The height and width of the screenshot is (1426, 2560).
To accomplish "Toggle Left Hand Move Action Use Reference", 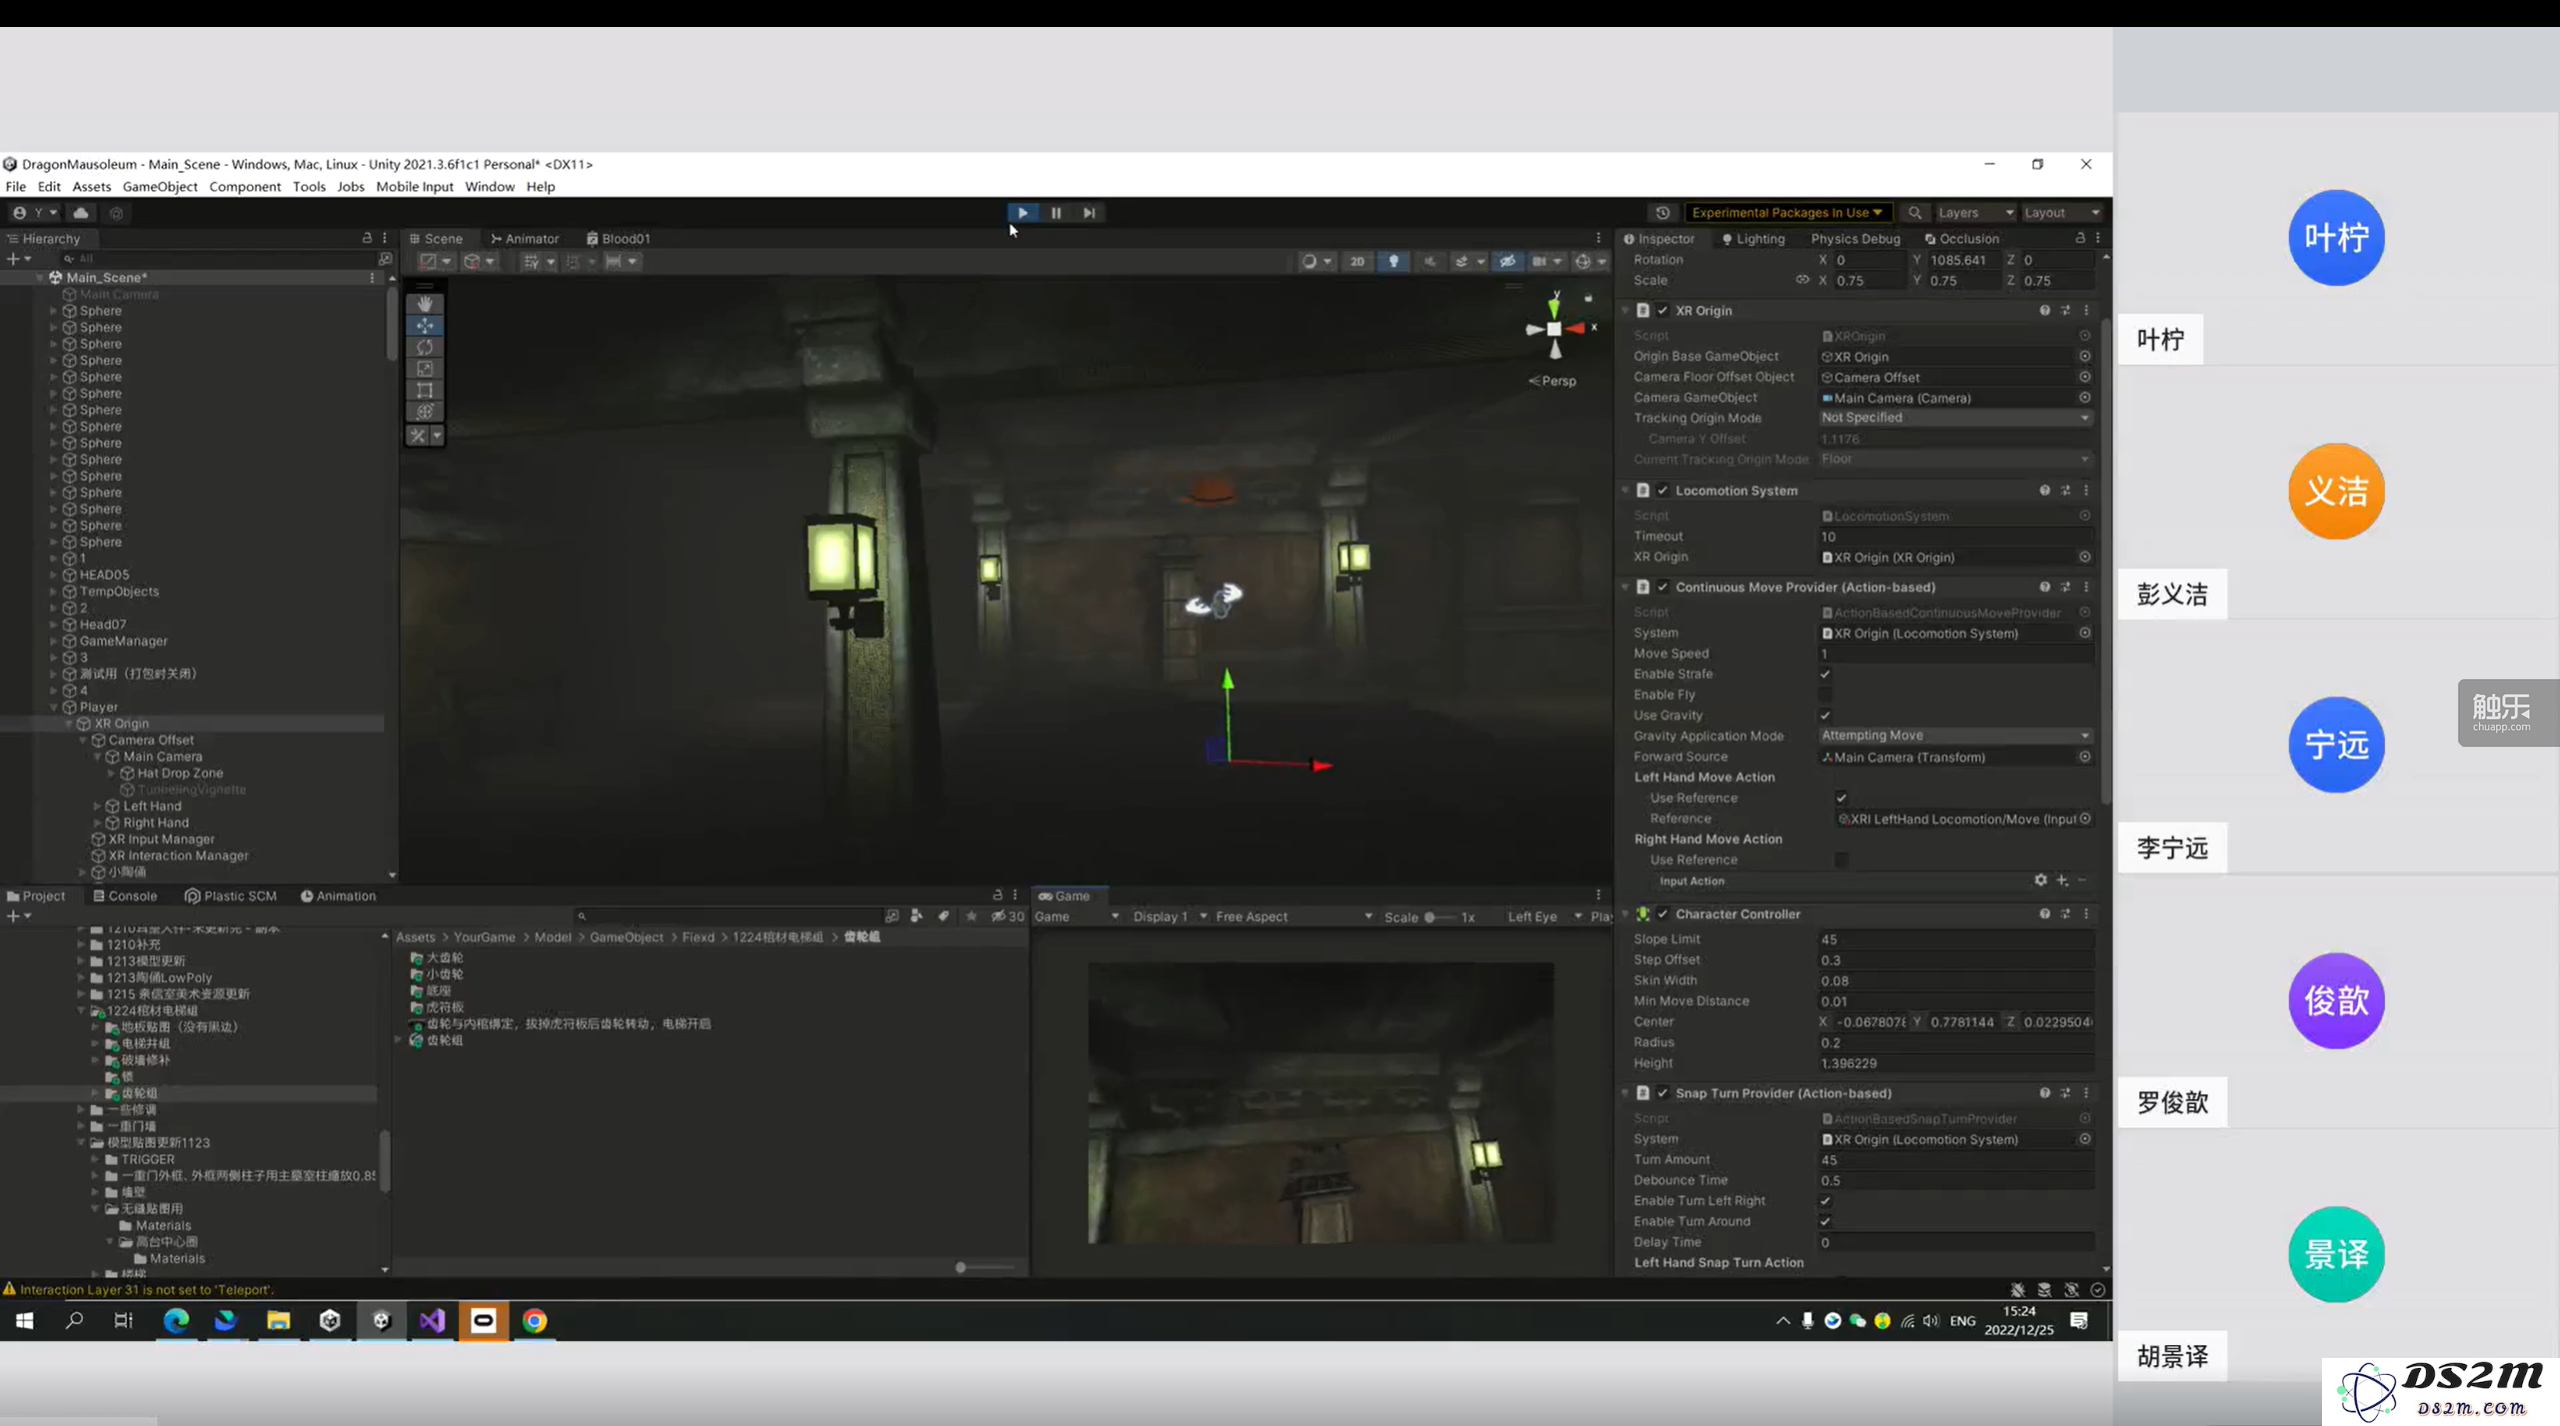I will [x=1841, y=798].
